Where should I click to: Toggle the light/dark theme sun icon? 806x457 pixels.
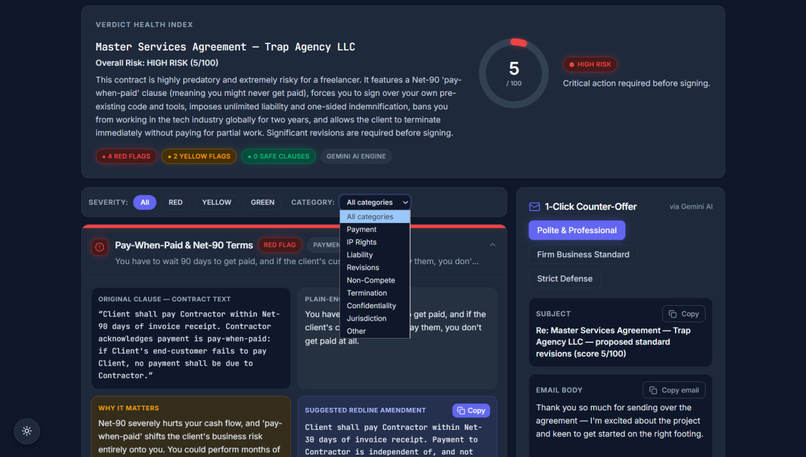(27, 431)
